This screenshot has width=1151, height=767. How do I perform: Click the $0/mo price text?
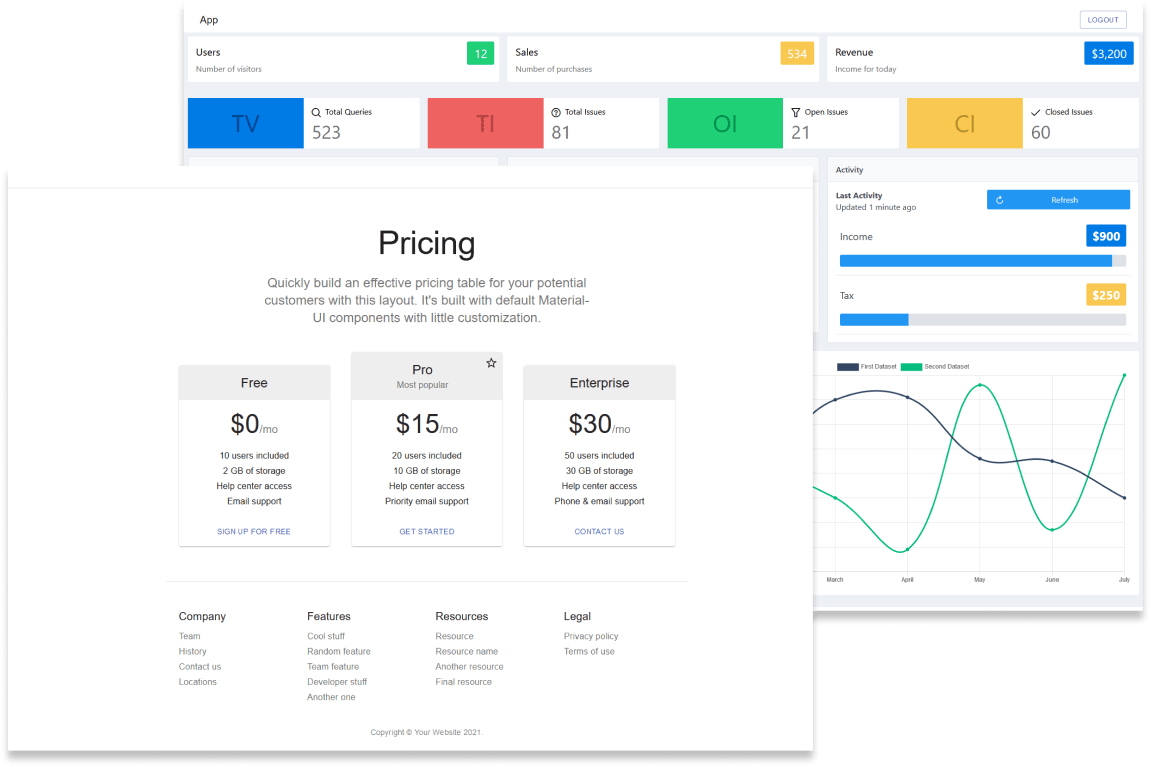(x=254, y=424)
